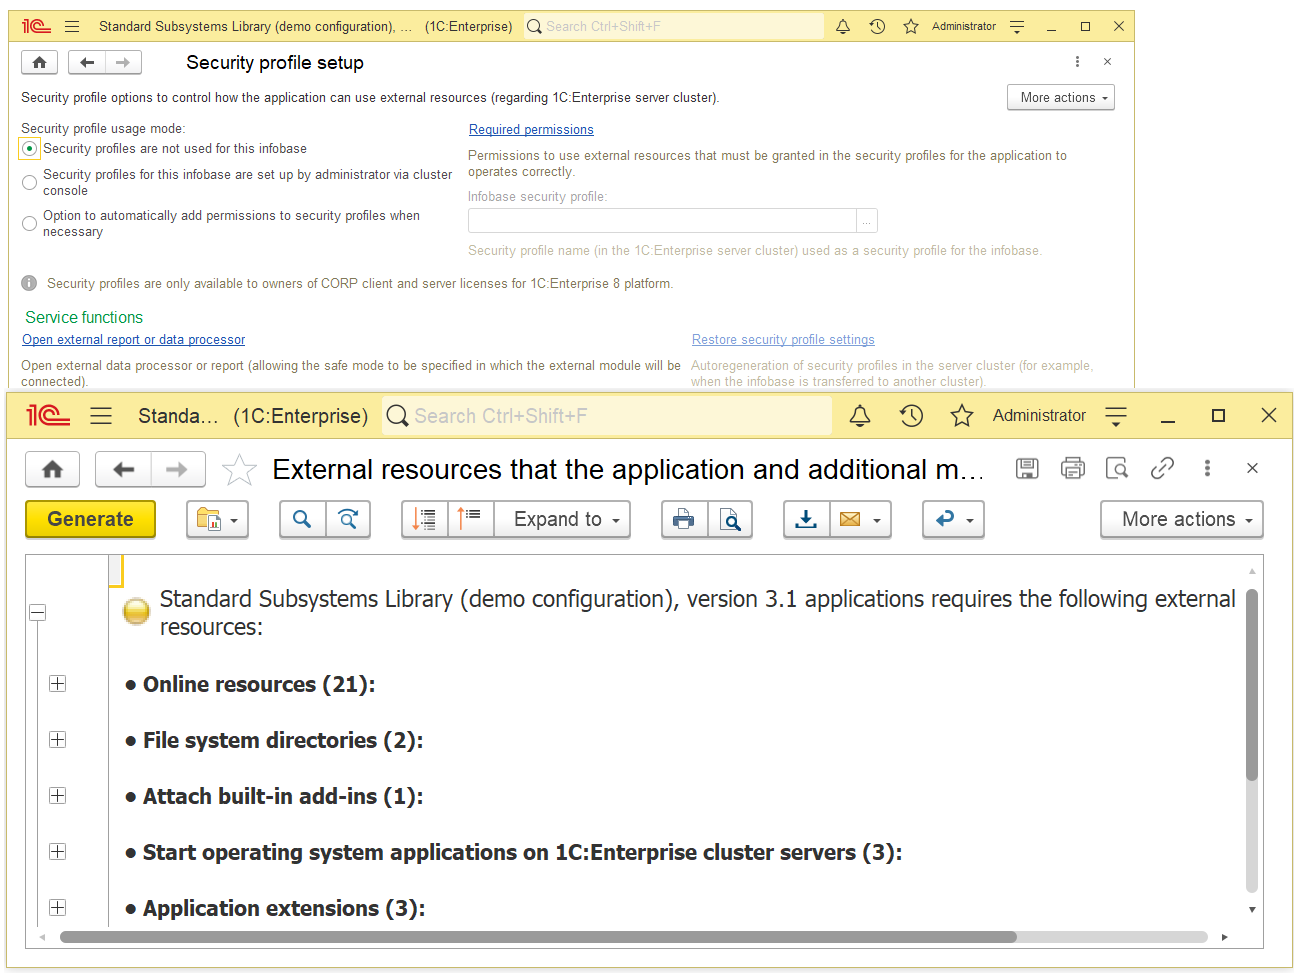1301x973 pixels.
Task: Expand Start operating system applications group
Action: (58, 852)
